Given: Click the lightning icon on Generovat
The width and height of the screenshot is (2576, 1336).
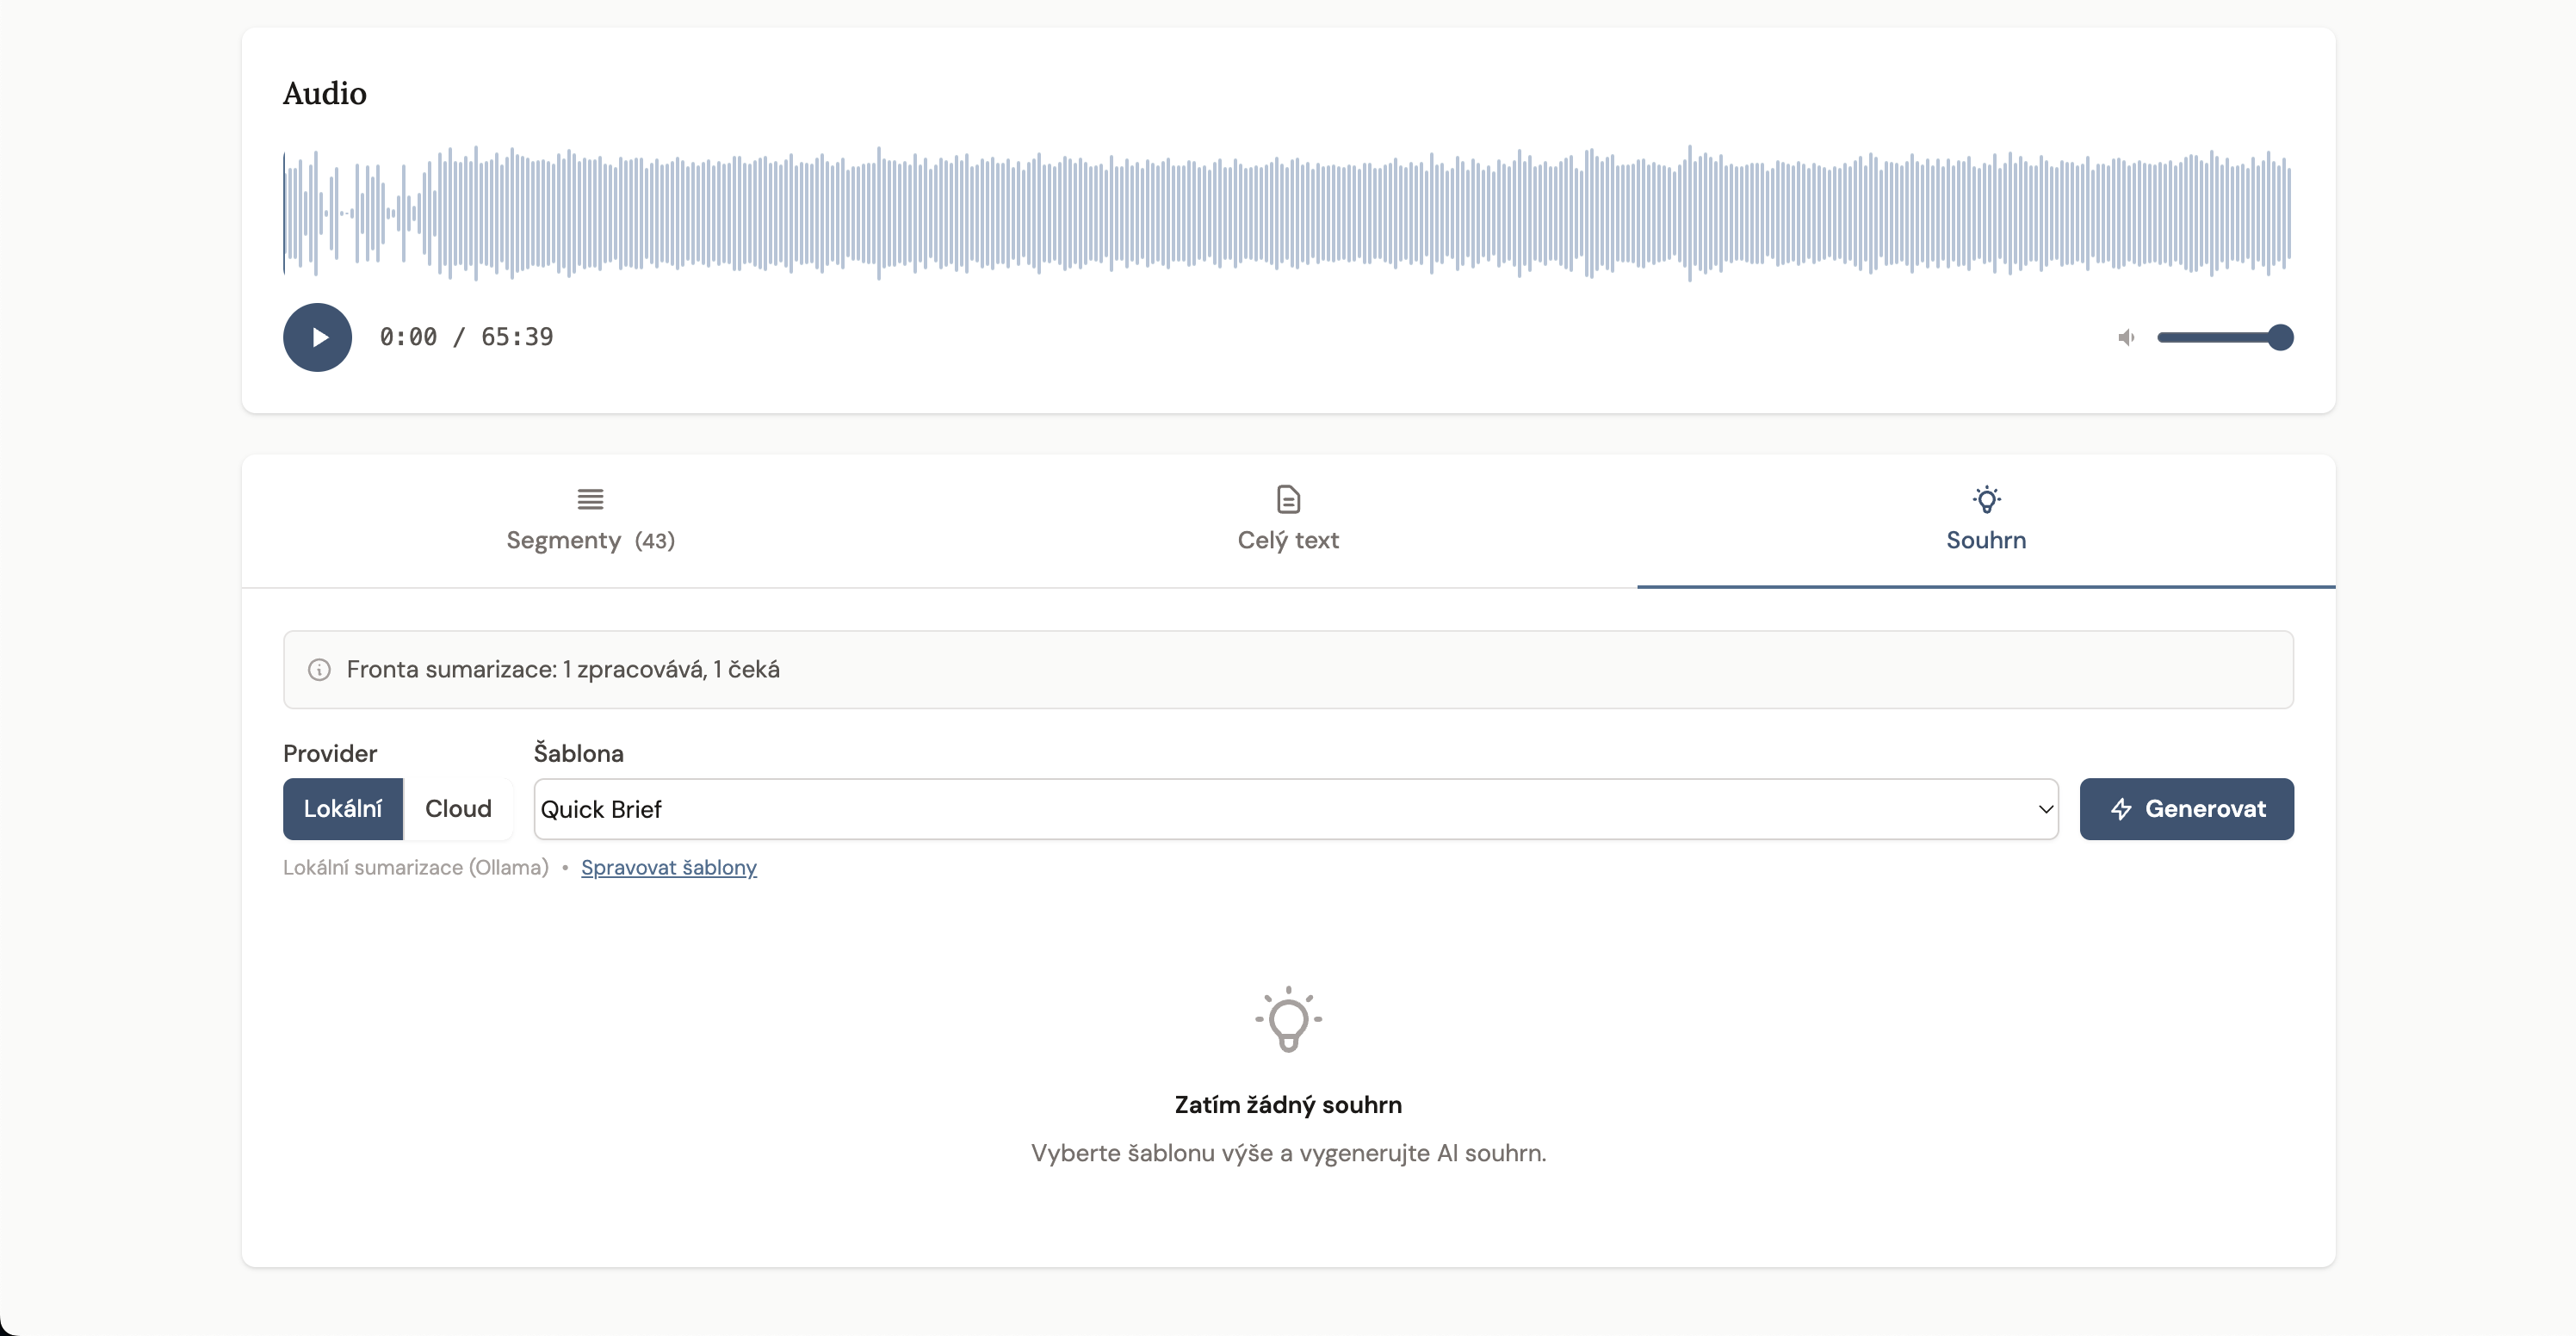Looking at the screenshot, I should pos(2121,809).
